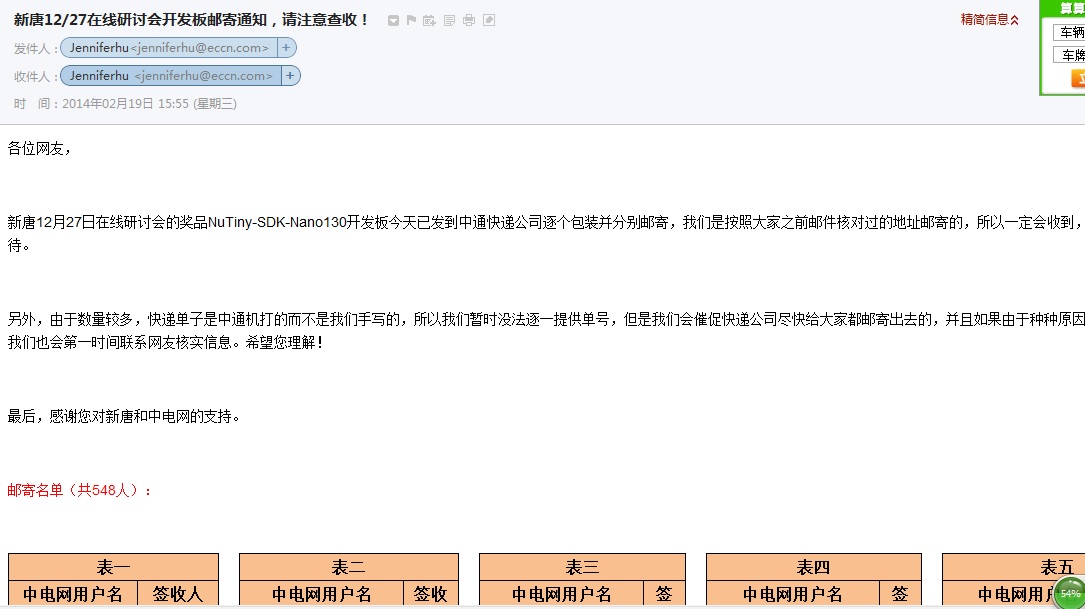The height and width of the screenshot is (609, 1085).
Task: Flag this email with the flag icon
Action: click(x=411, y=21)
